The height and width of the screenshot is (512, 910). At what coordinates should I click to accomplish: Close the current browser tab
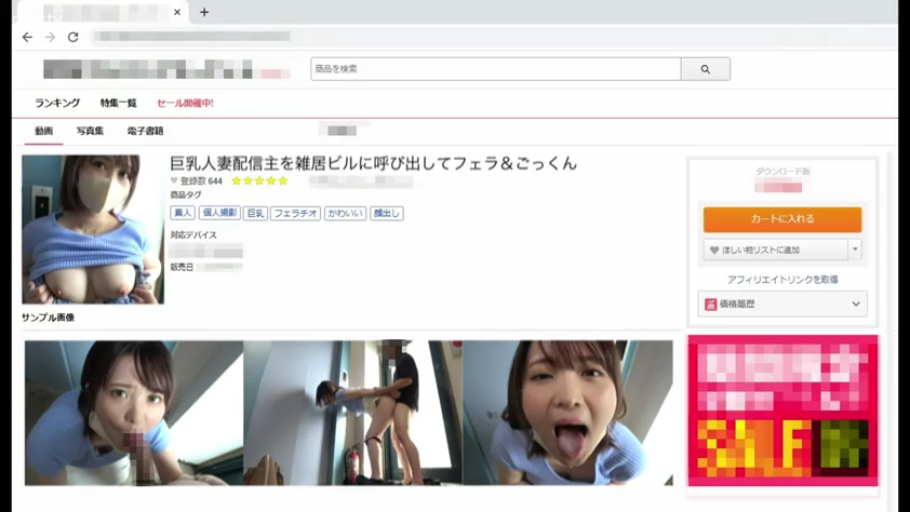pyautogui.click(x=178, y=12)
